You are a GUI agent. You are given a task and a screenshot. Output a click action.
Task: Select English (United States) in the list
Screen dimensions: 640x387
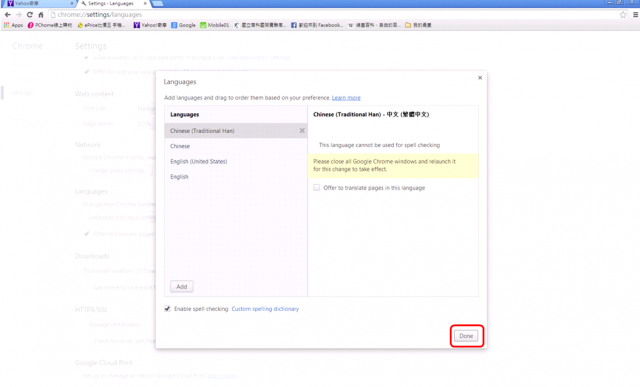coord(236,161)
